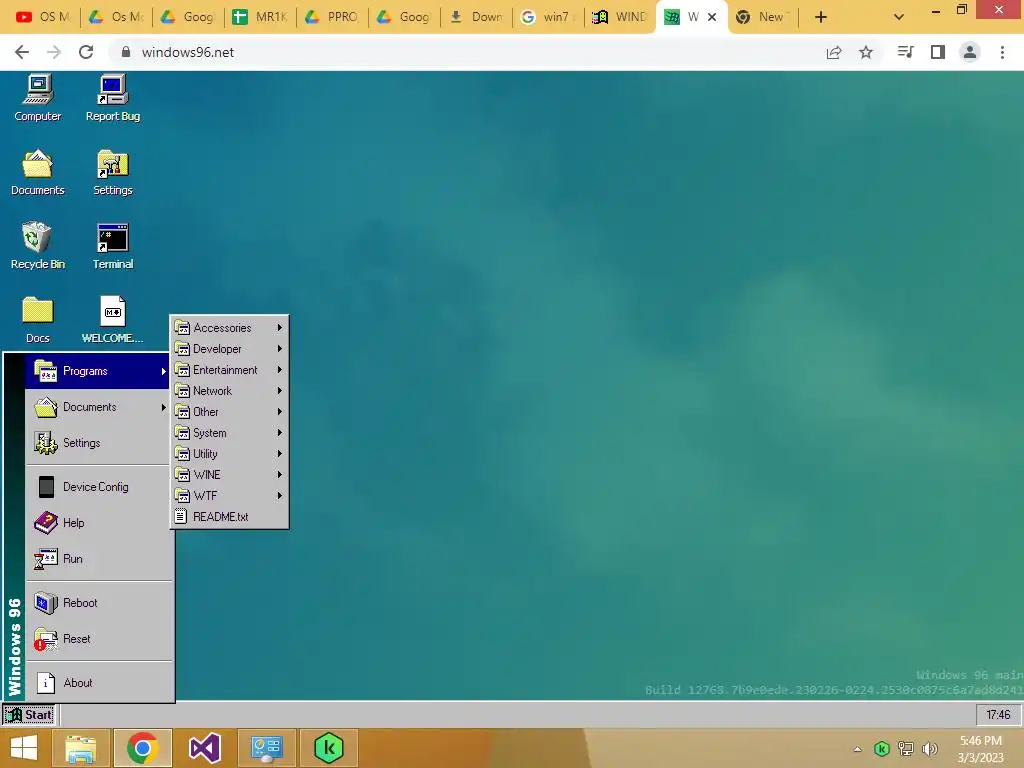This screenshot has height=768, width=1024.
Task: Open the tab search dropdown
Action: coord(899,17)
